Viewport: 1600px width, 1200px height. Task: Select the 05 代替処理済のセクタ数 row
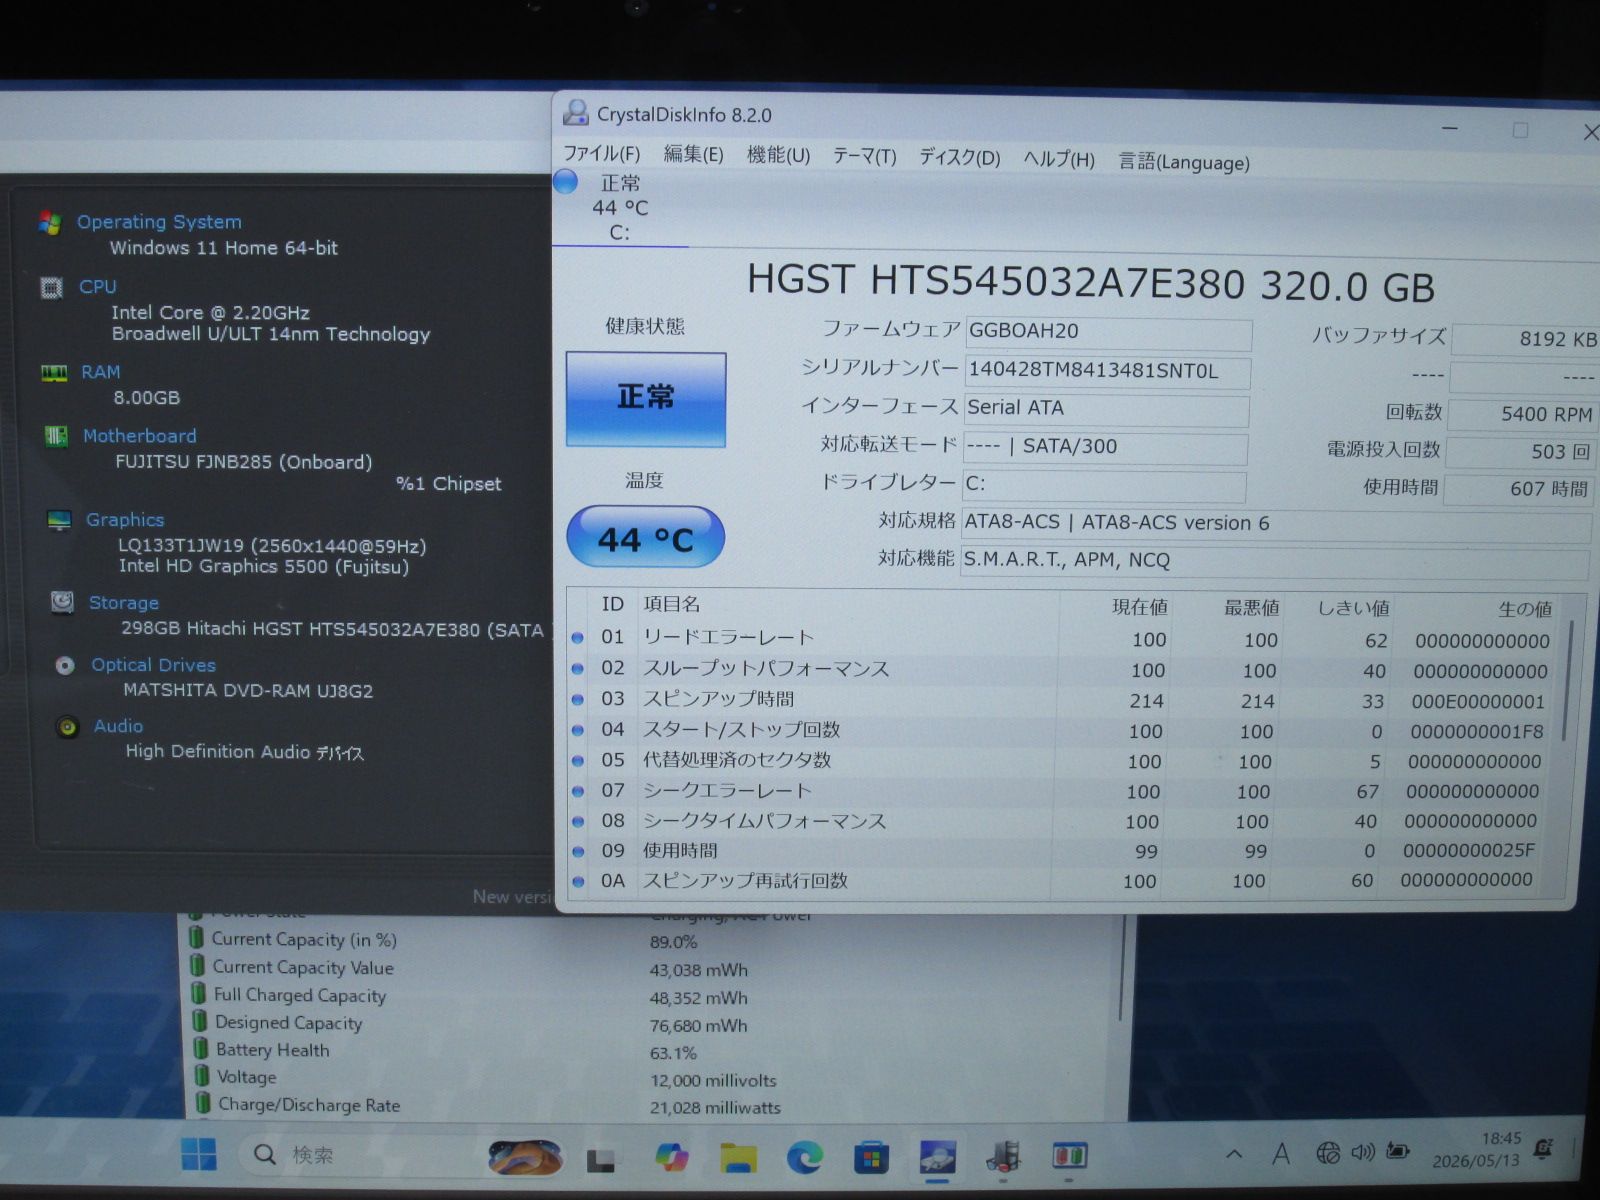[x=1060, y=761]
